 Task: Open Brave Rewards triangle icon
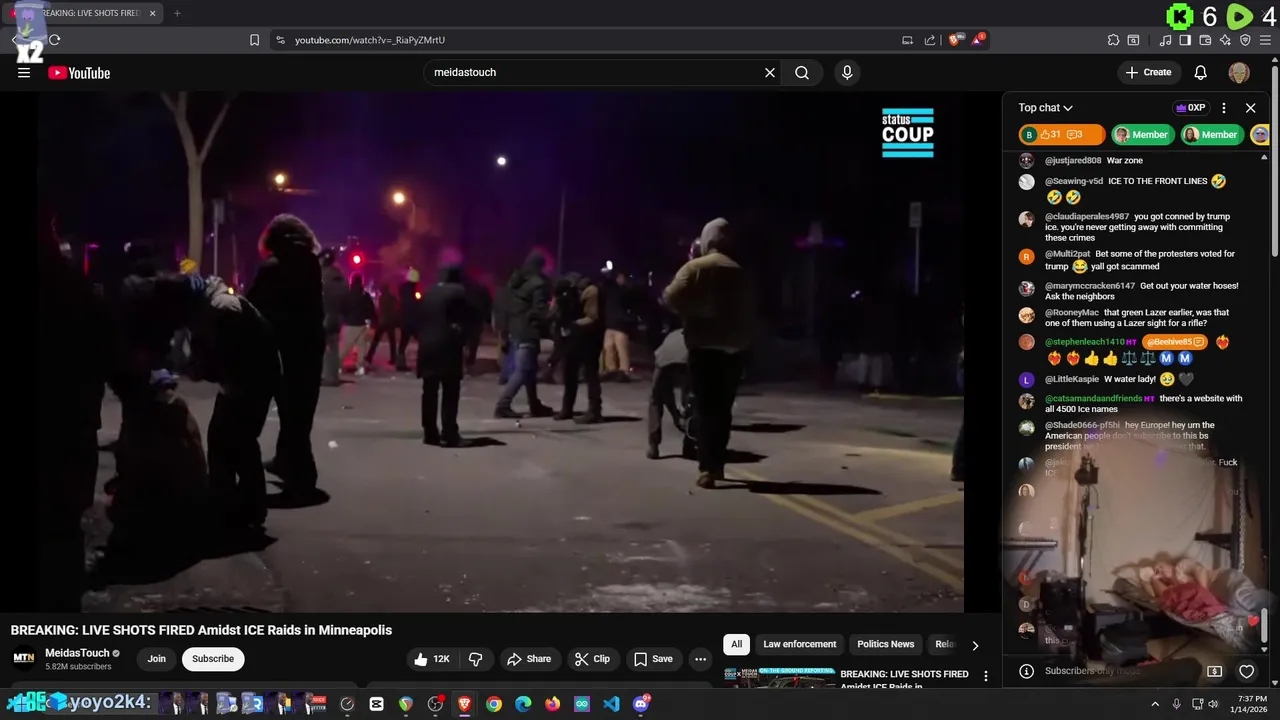click(x=978, y=40)
